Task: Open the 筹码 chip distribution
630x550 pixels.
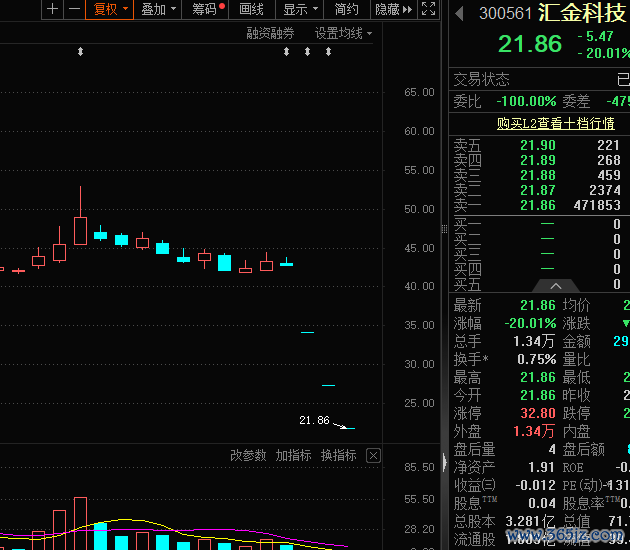Action: coord(205,9)
